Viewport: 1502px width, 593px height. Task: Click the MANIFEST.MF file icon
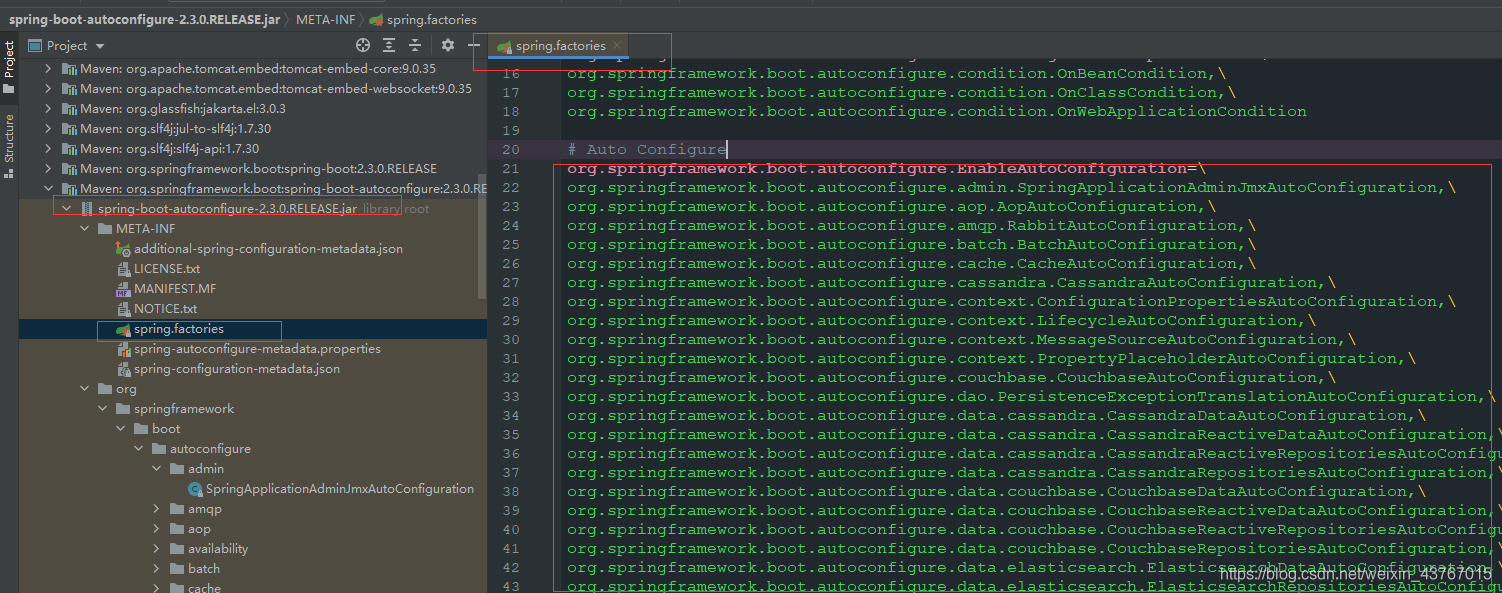coord(123,289)
